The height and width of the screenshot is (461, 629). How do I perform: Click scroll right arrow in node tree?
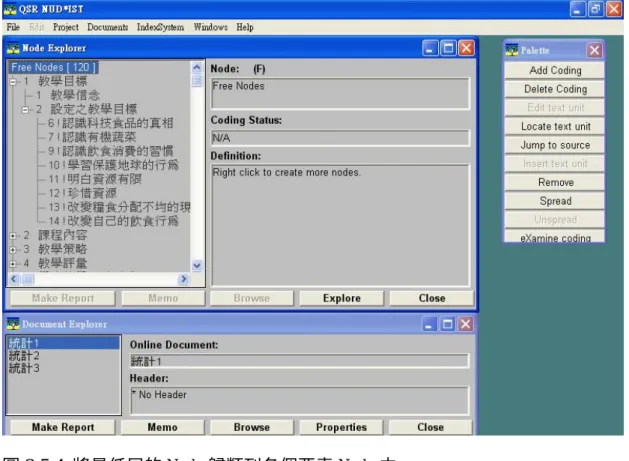[x=183, y=279]
